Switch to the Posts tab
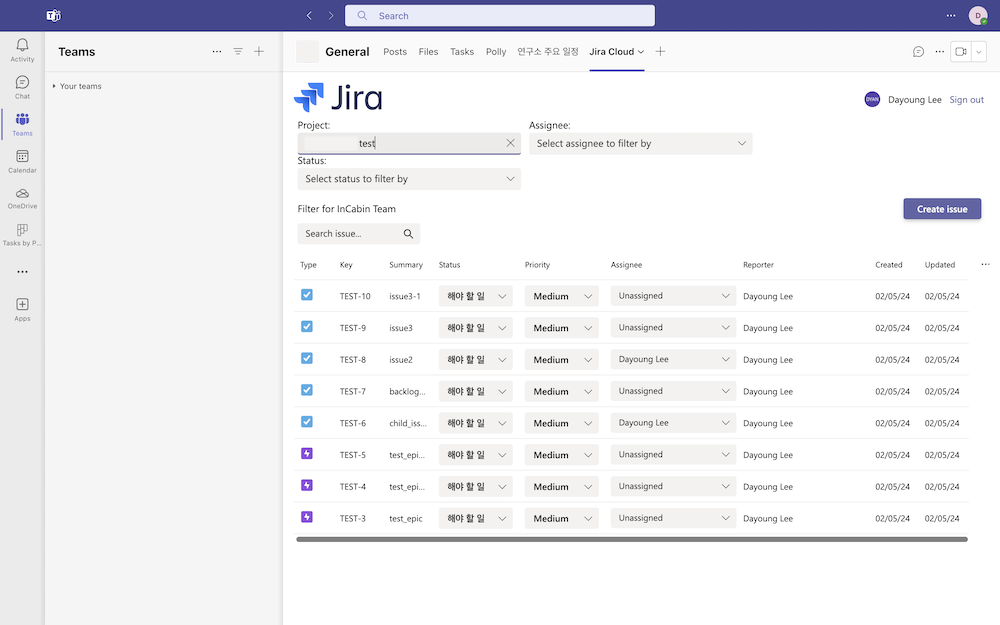Screen dimensions: 1000x625 [x=395, y=52]
